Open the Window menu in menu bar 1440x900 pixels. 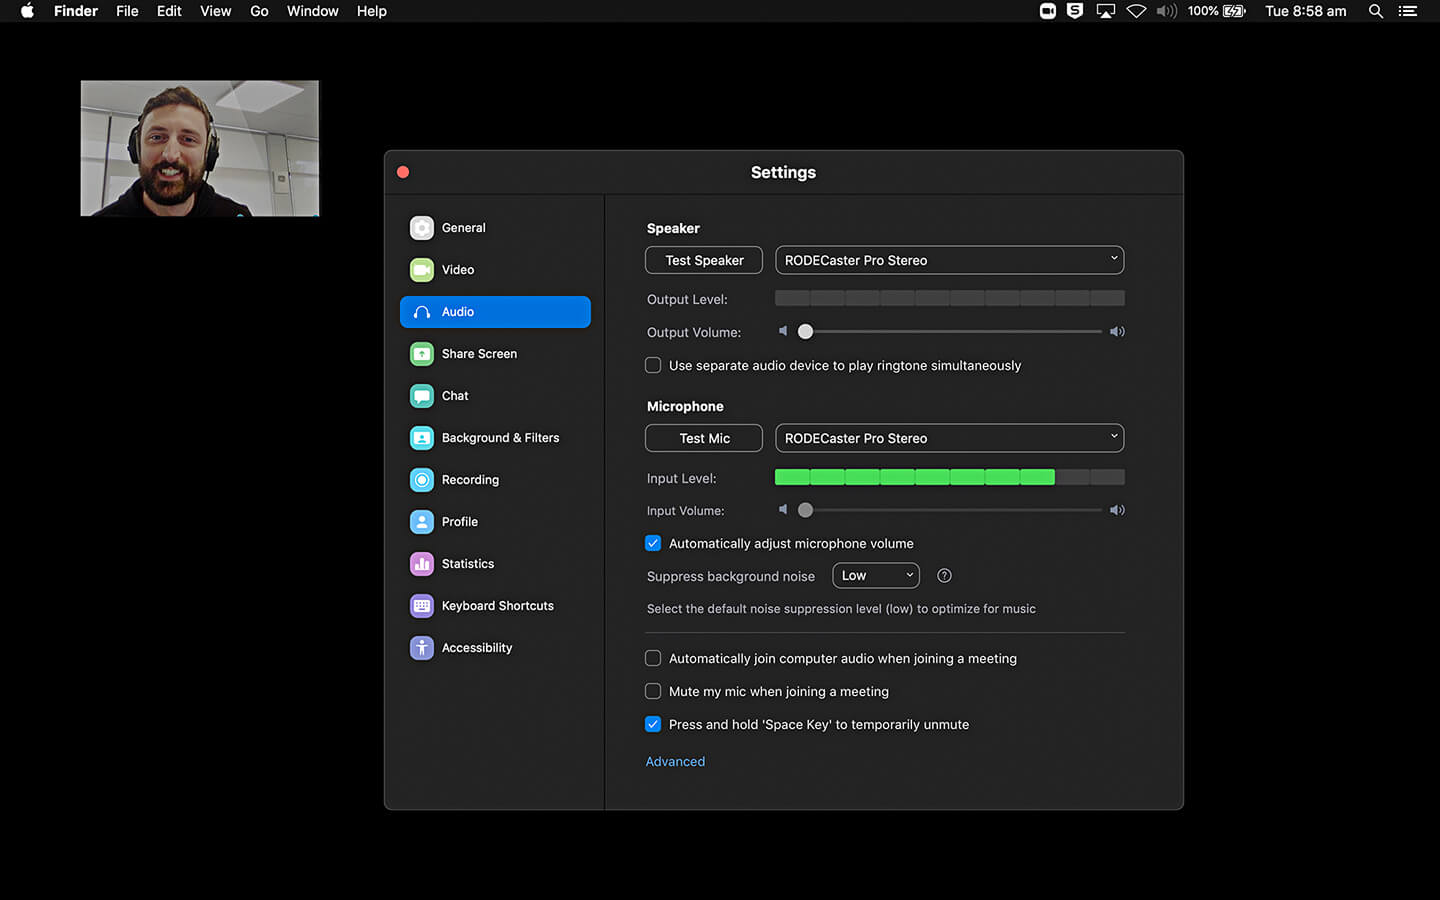(x=312, y=11)
